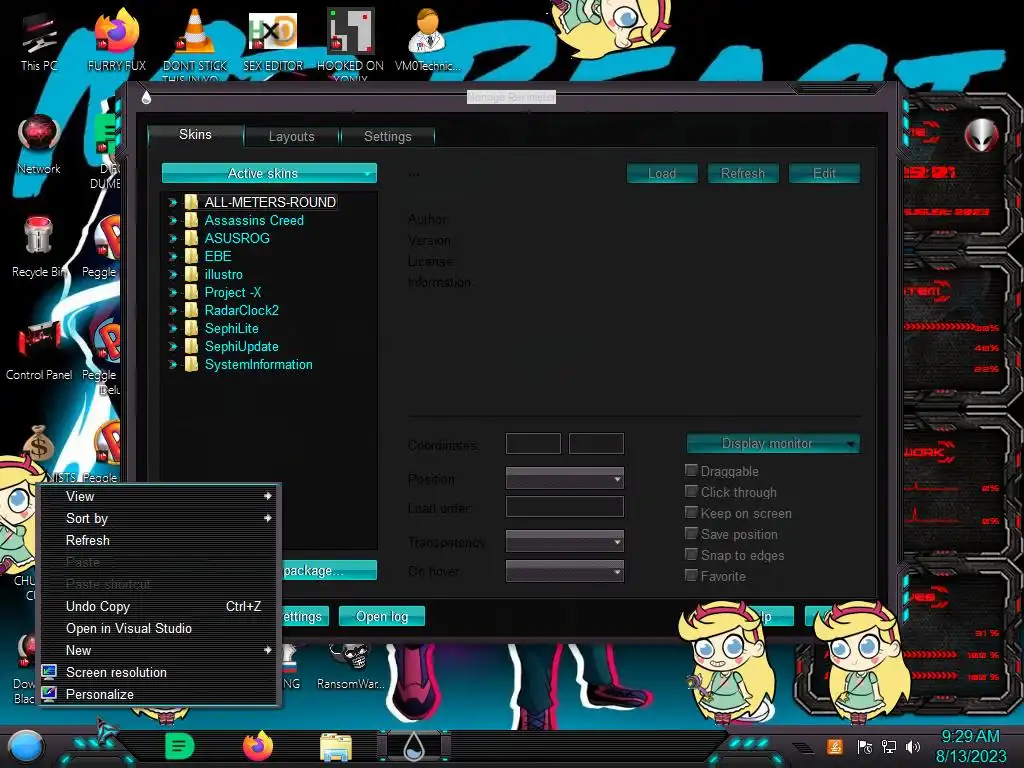Click the SystemInformation folder icon
The image size is (1024, 768).
(191, 364)
